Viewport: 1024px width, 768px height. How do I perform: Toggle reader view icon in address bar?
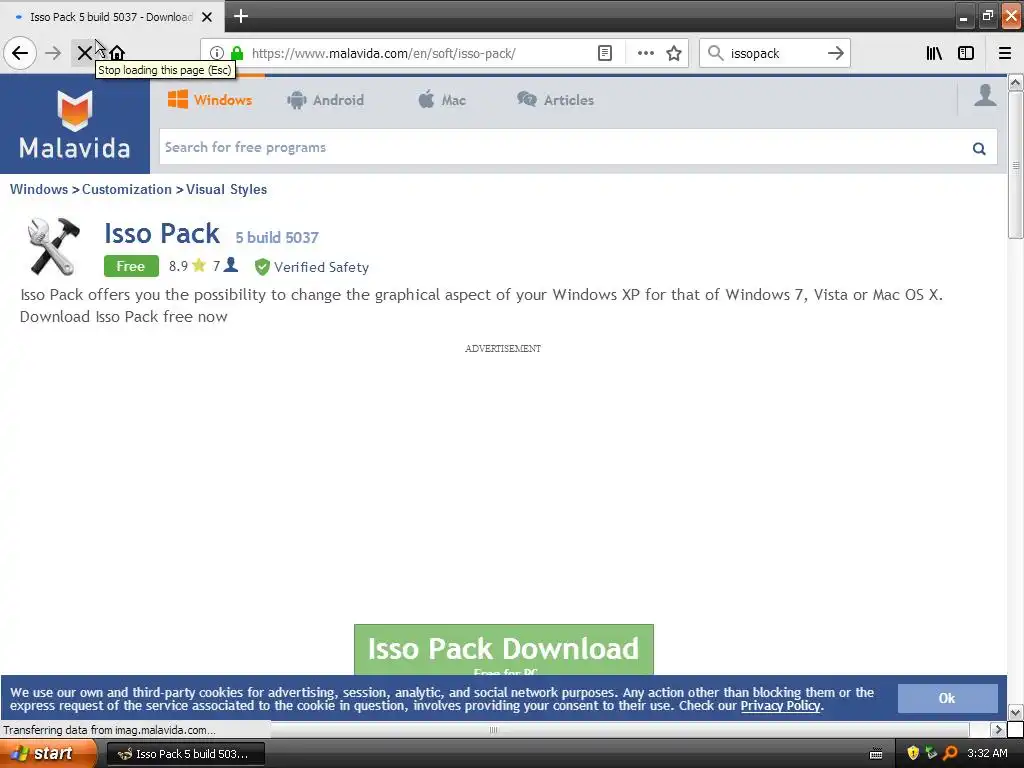coord(605,53)
